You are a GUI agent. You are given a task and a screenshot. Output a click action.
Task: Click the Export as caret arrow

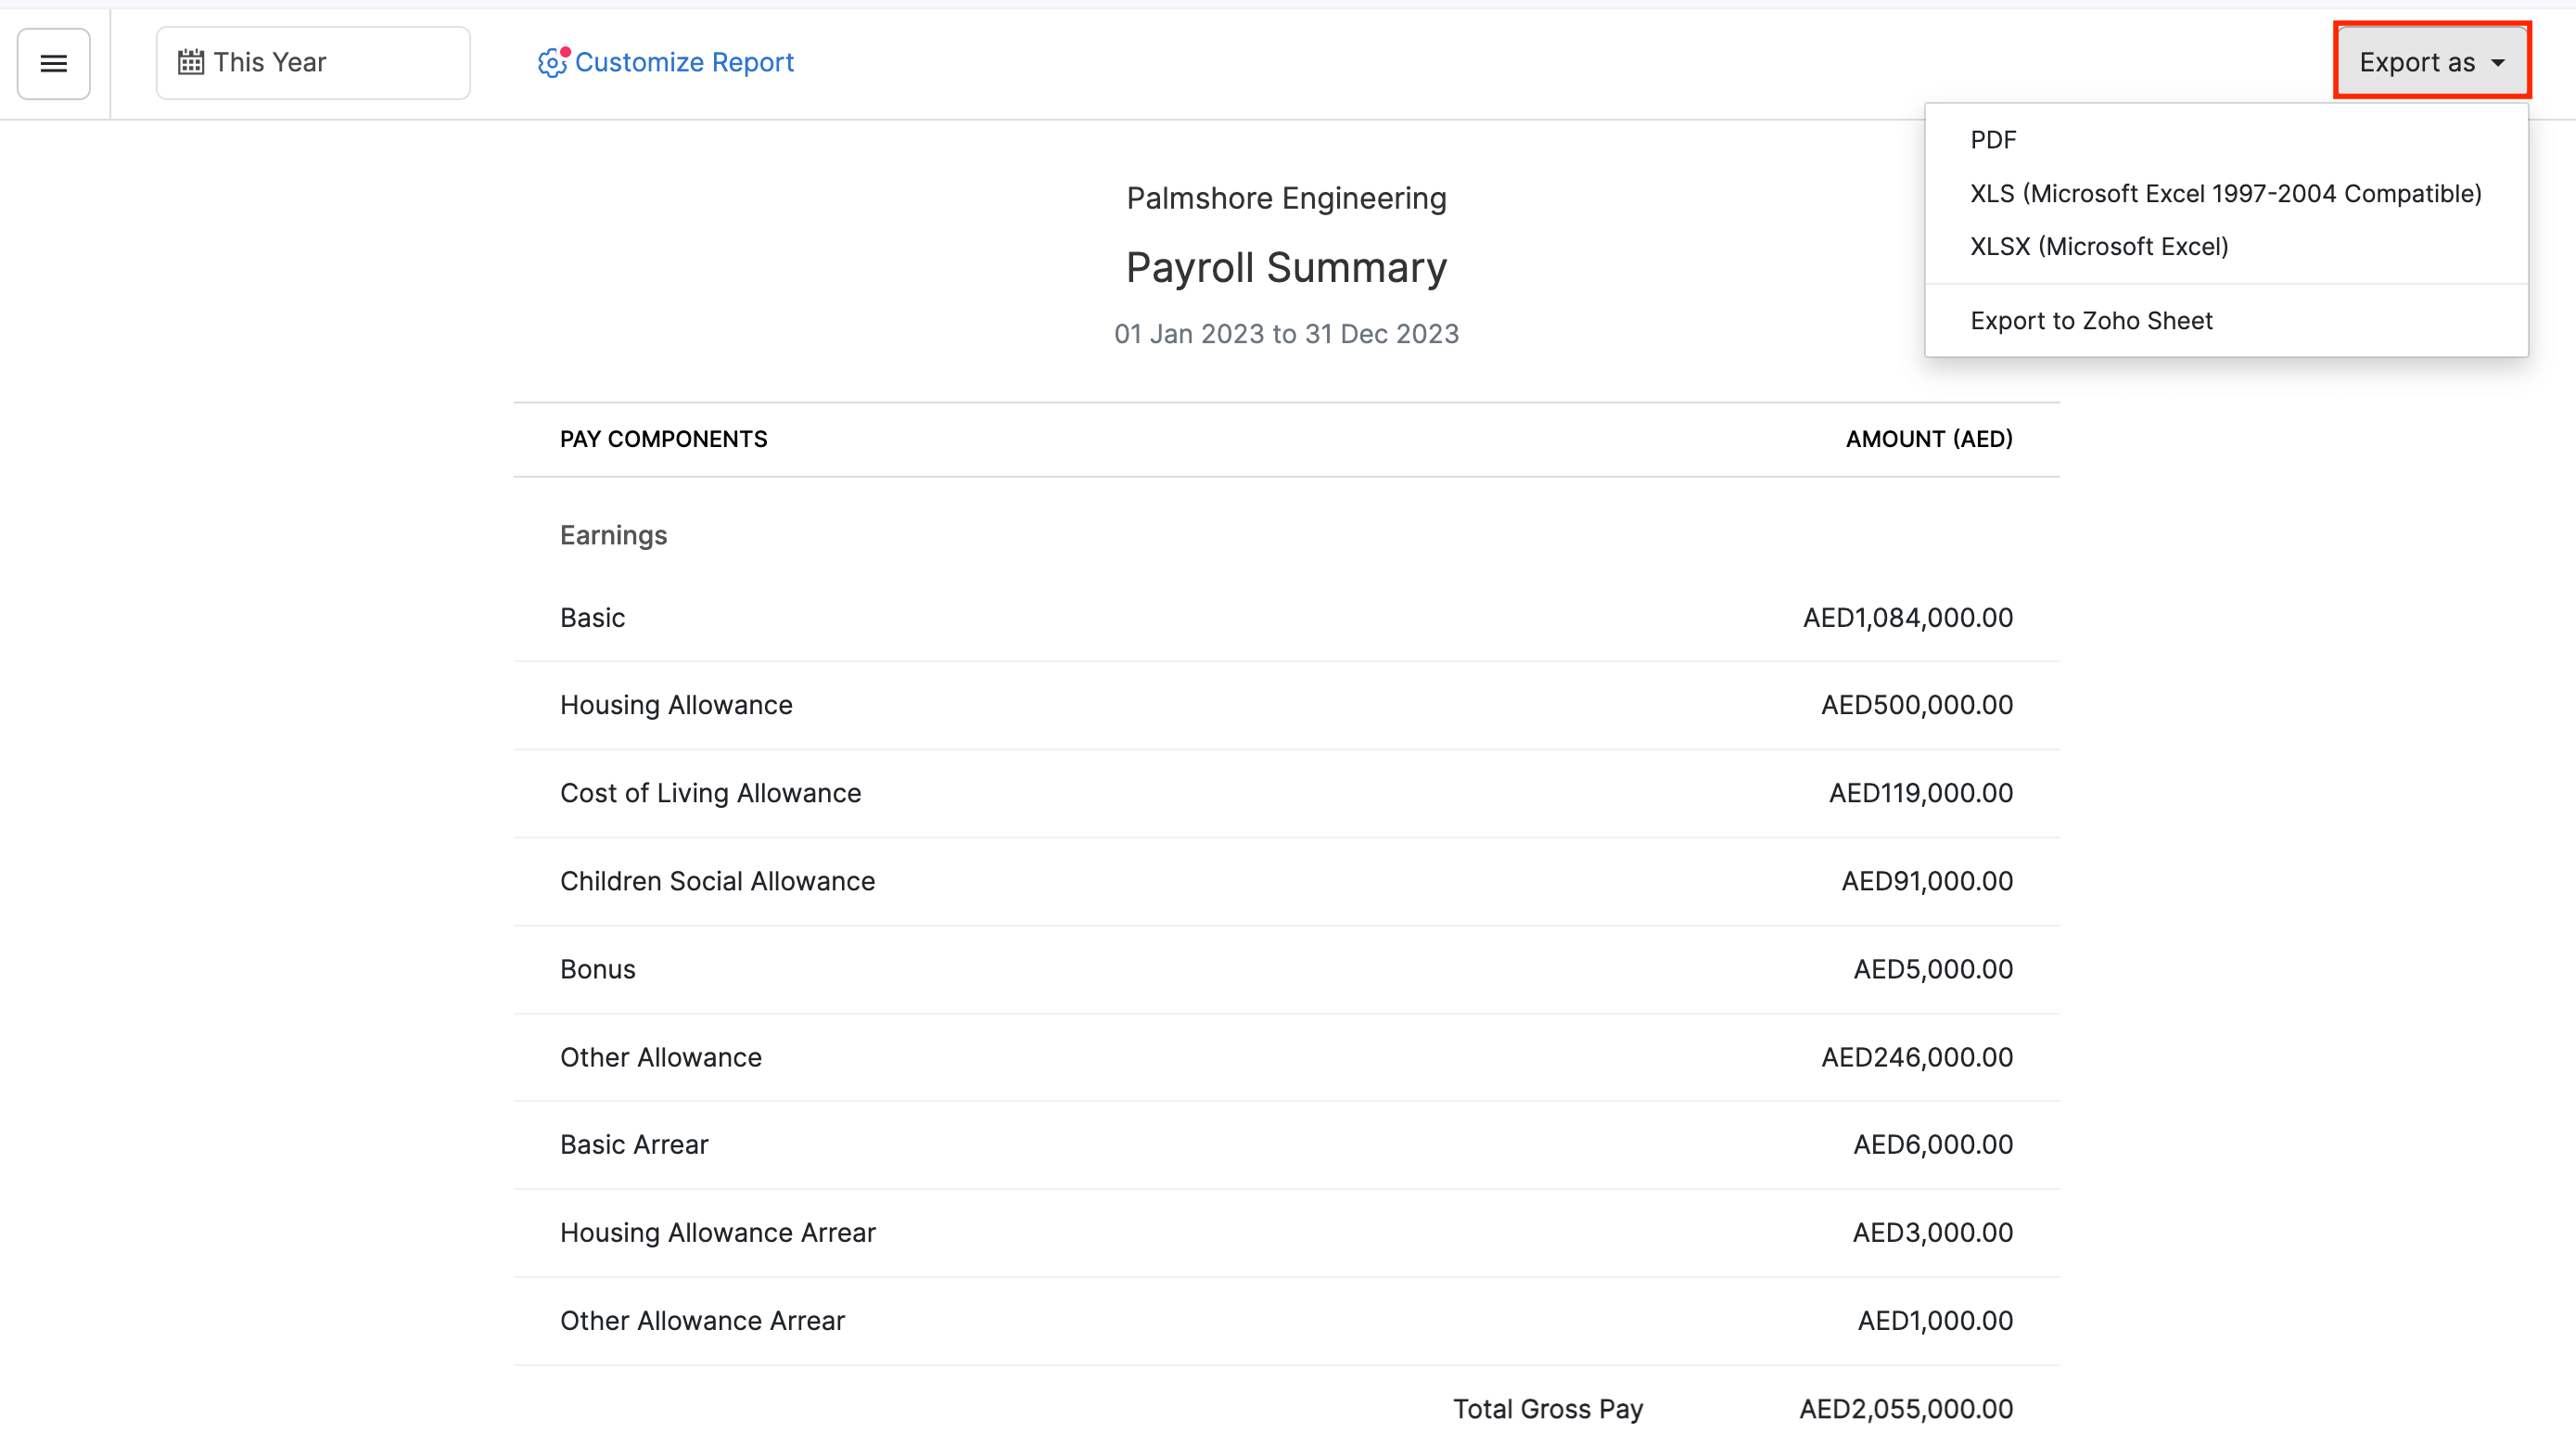2498,63
